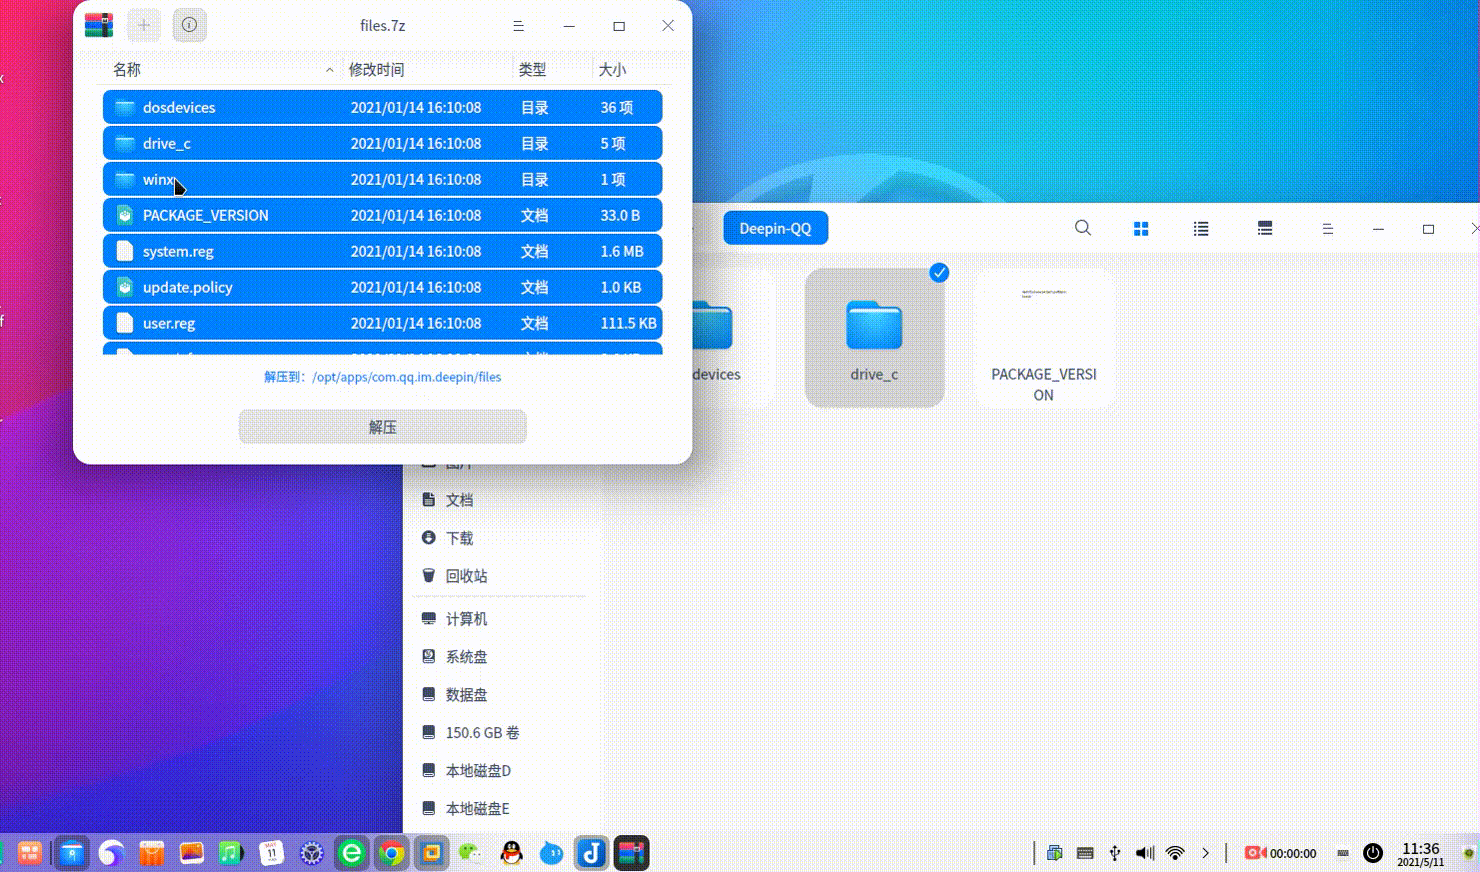Click the screen recorder icon in tray
The width and height of the screenshot is (1480, 872).
(x=1255, y=853)
